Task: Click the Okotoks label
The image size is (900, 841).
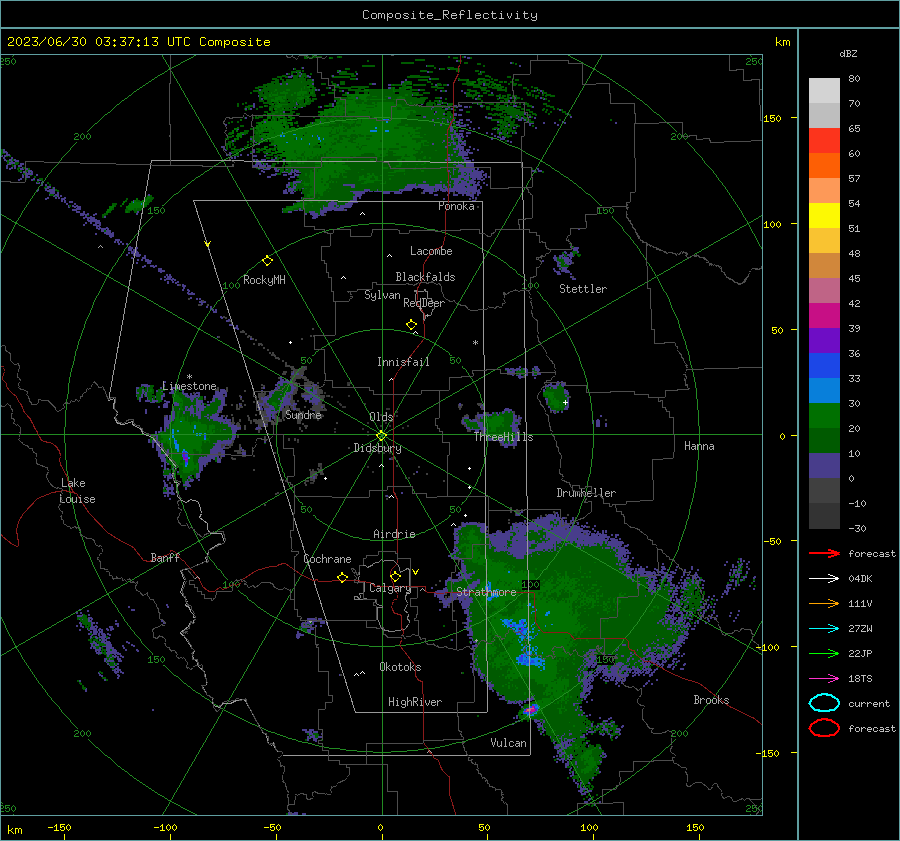Action: (400, 667)
